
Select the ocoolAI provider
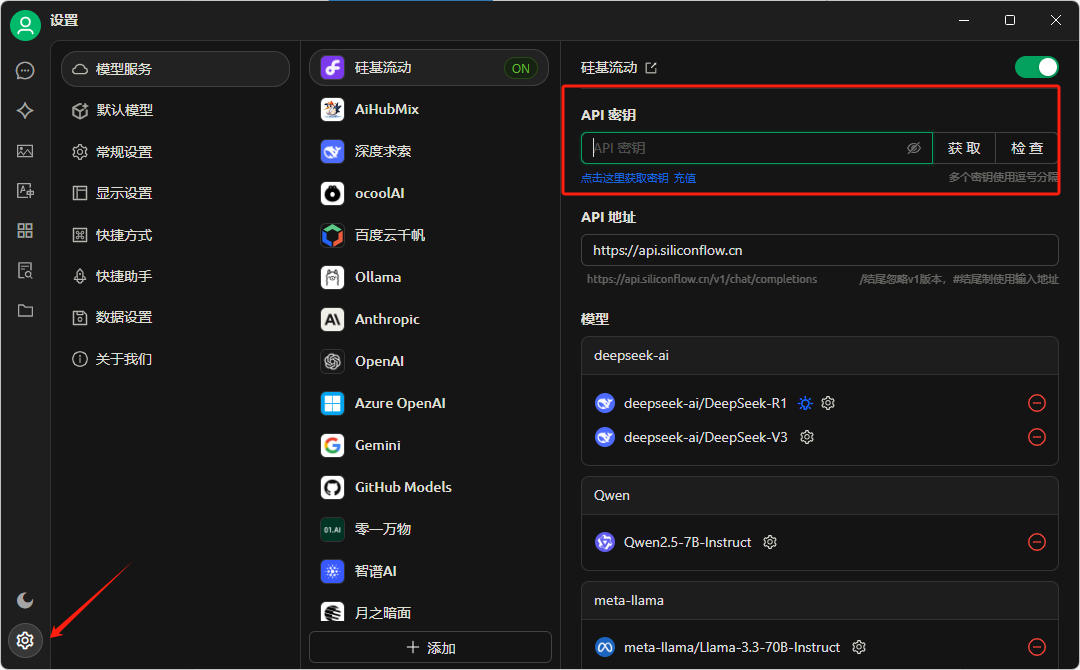(x=428, y=193)
